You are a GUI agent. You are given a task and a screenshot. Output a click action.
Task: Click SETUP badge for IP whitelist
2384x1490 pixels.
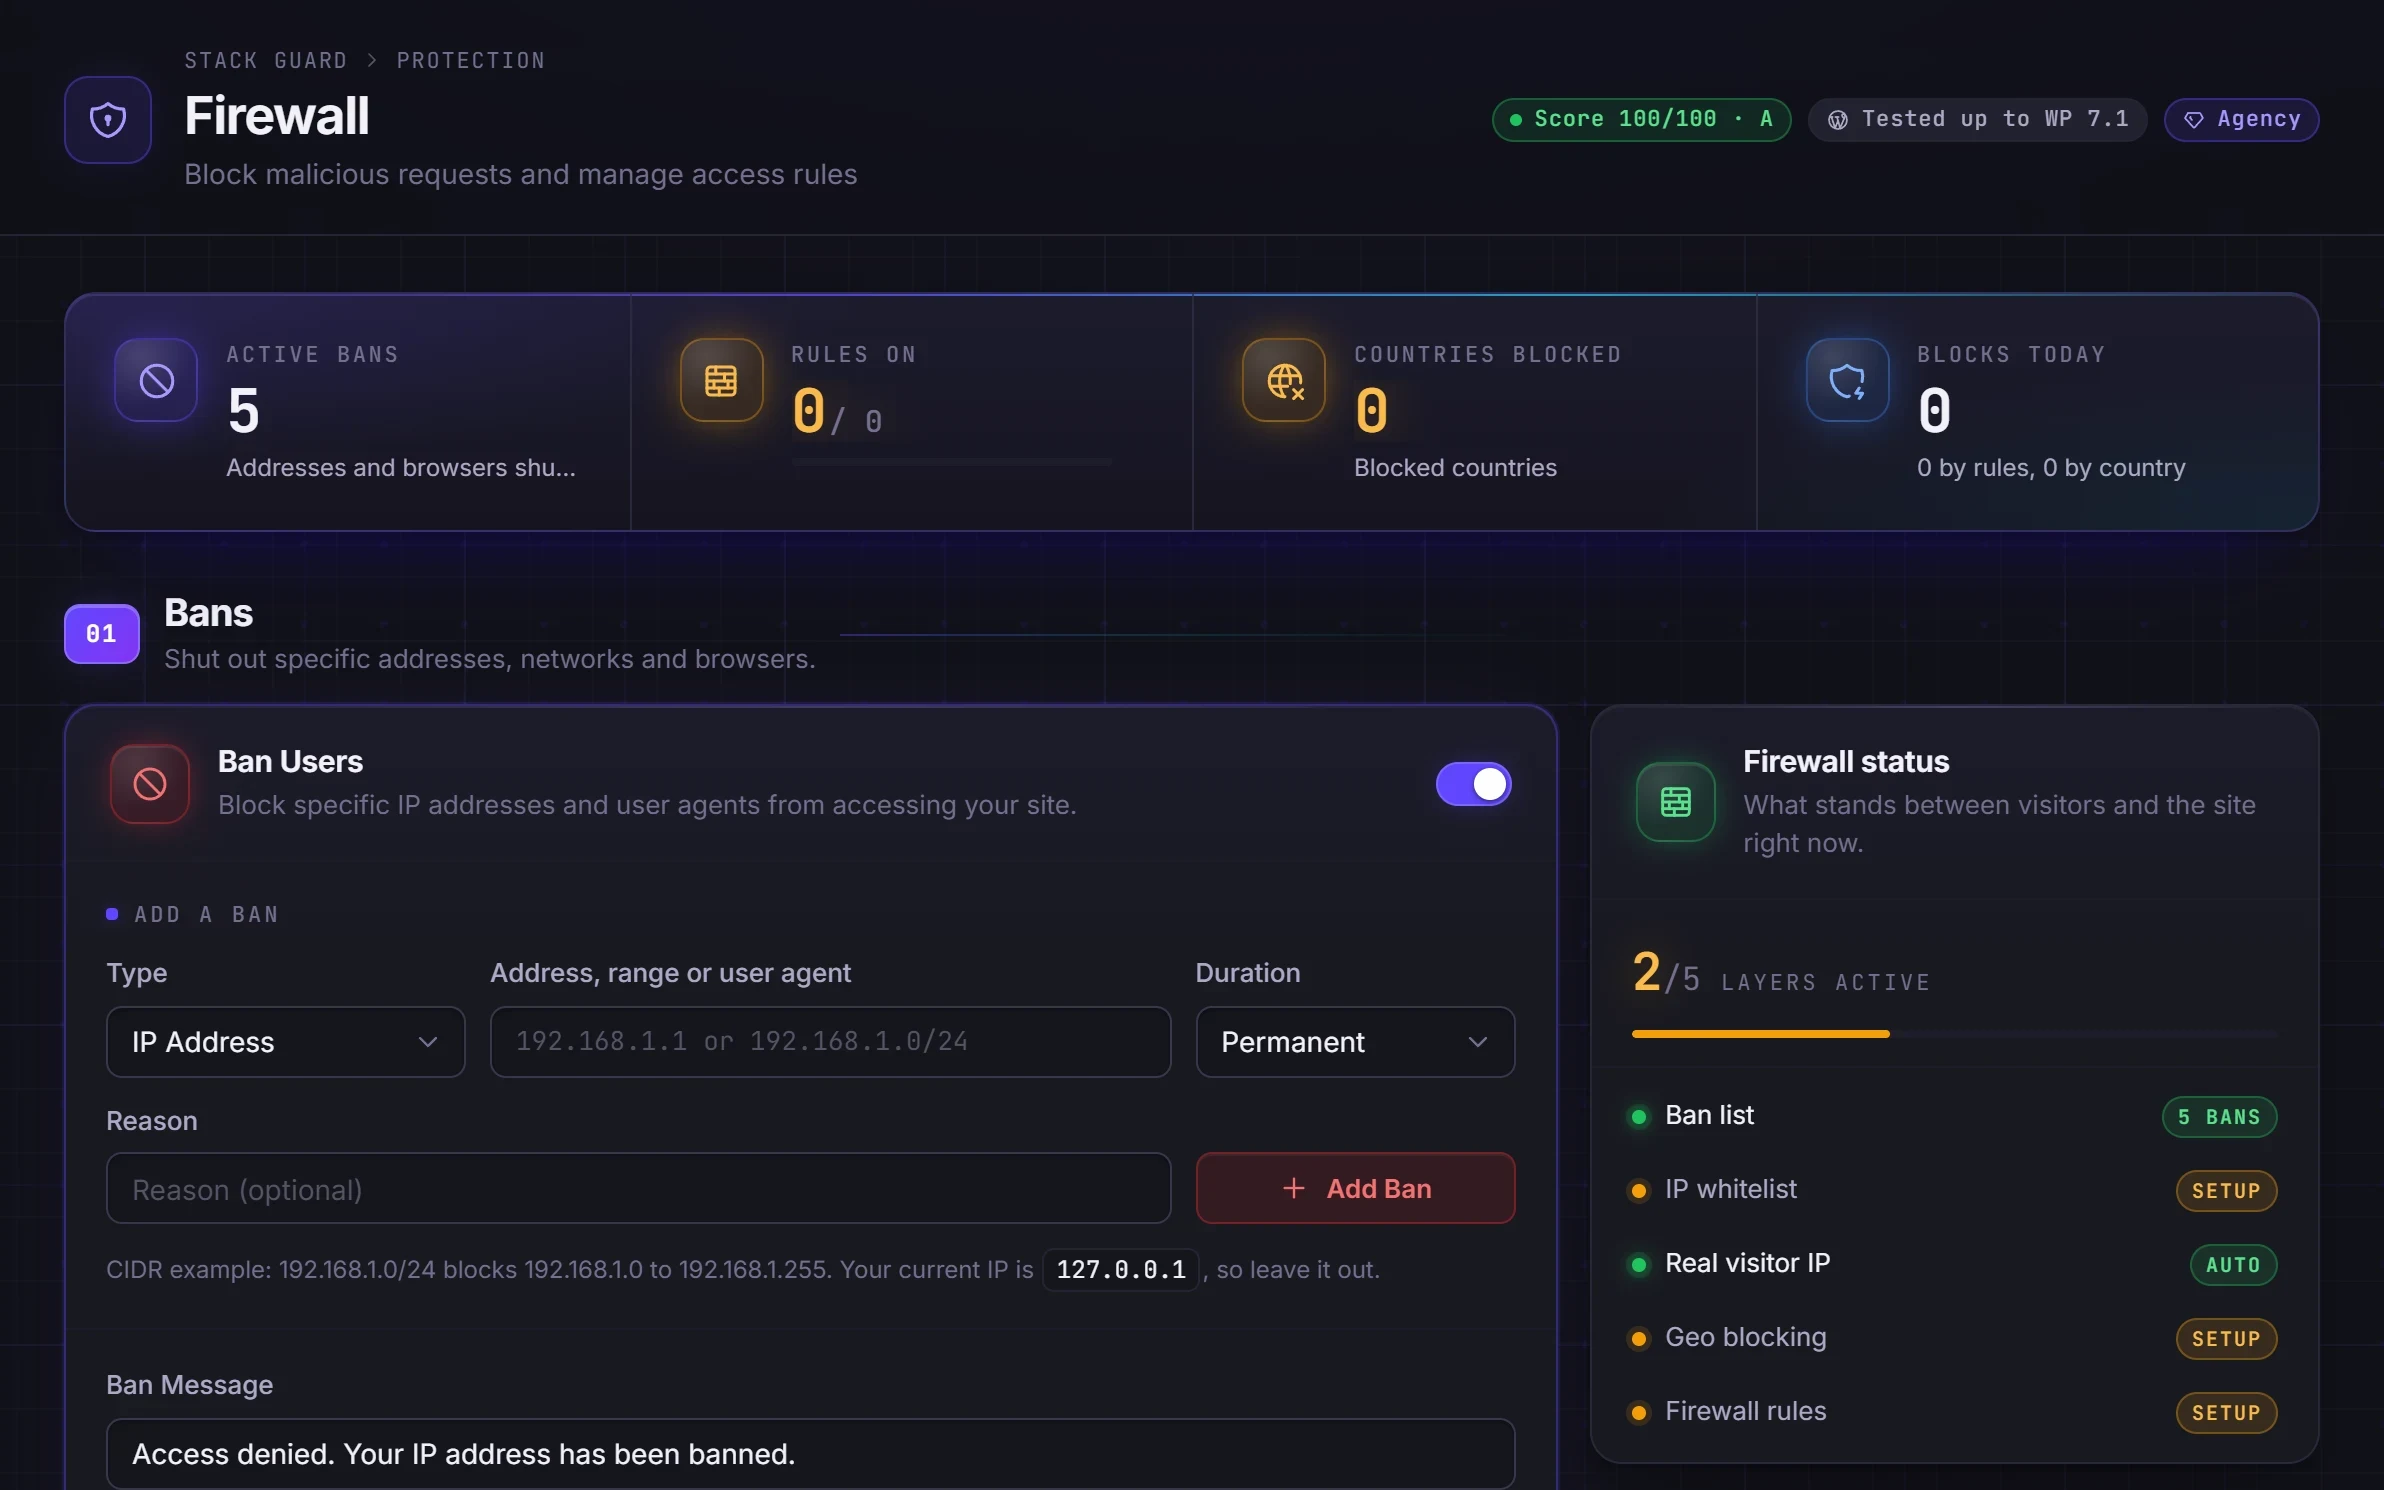point(2227,1191)
